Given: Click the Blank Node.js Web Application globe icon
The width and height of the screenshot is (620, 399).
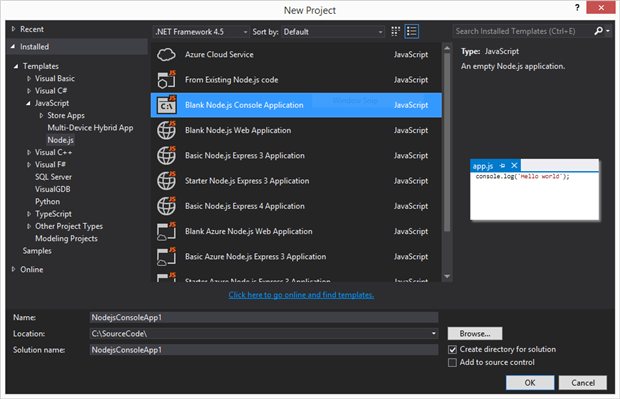Looking at the screenshot, I should [x=166, y=130].
